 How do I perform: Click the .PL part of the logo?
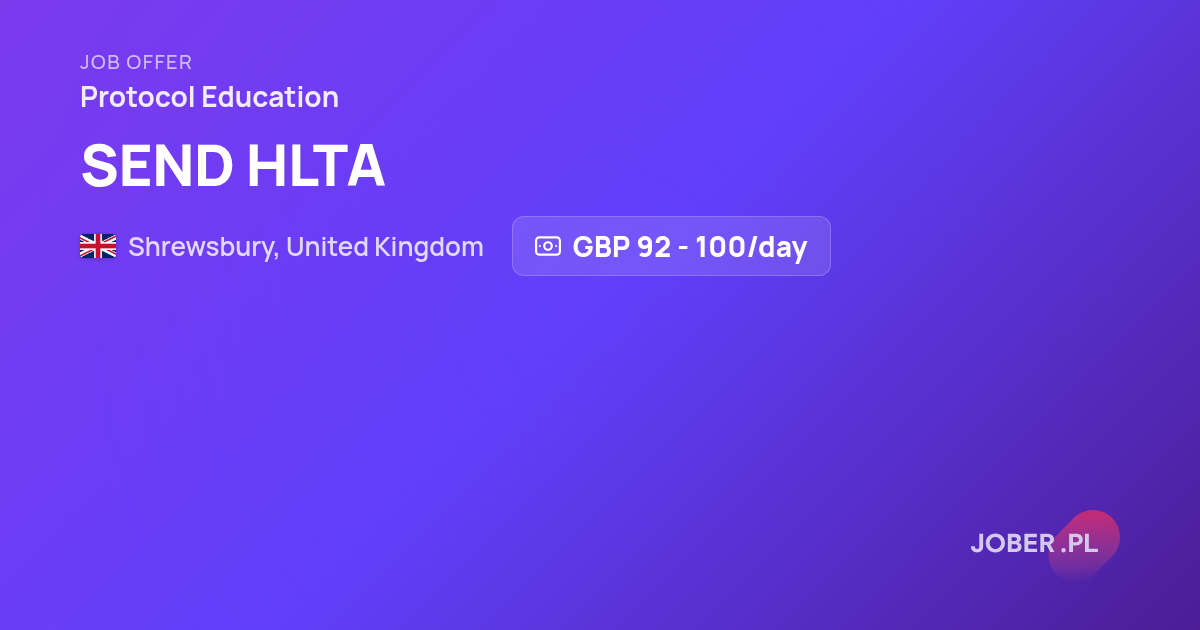(x=1080, y=544)
